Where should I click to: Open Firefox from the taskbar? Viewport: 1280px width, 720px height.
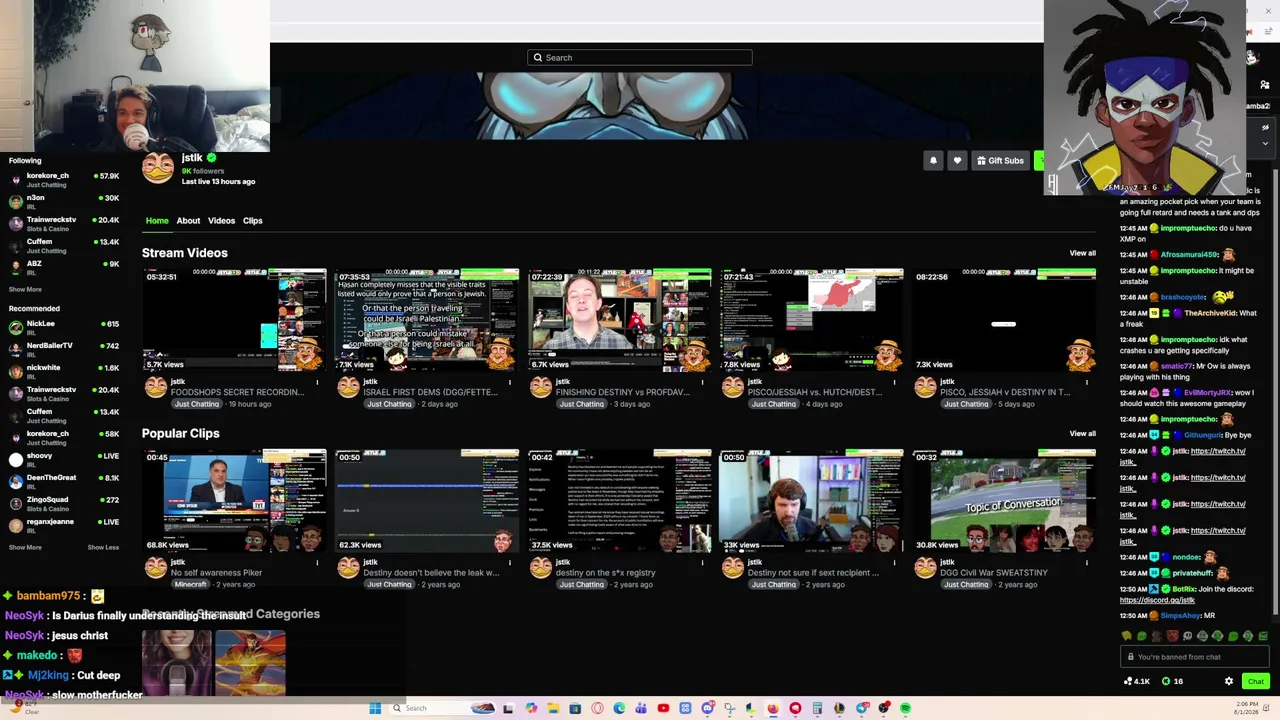(773, 708)
